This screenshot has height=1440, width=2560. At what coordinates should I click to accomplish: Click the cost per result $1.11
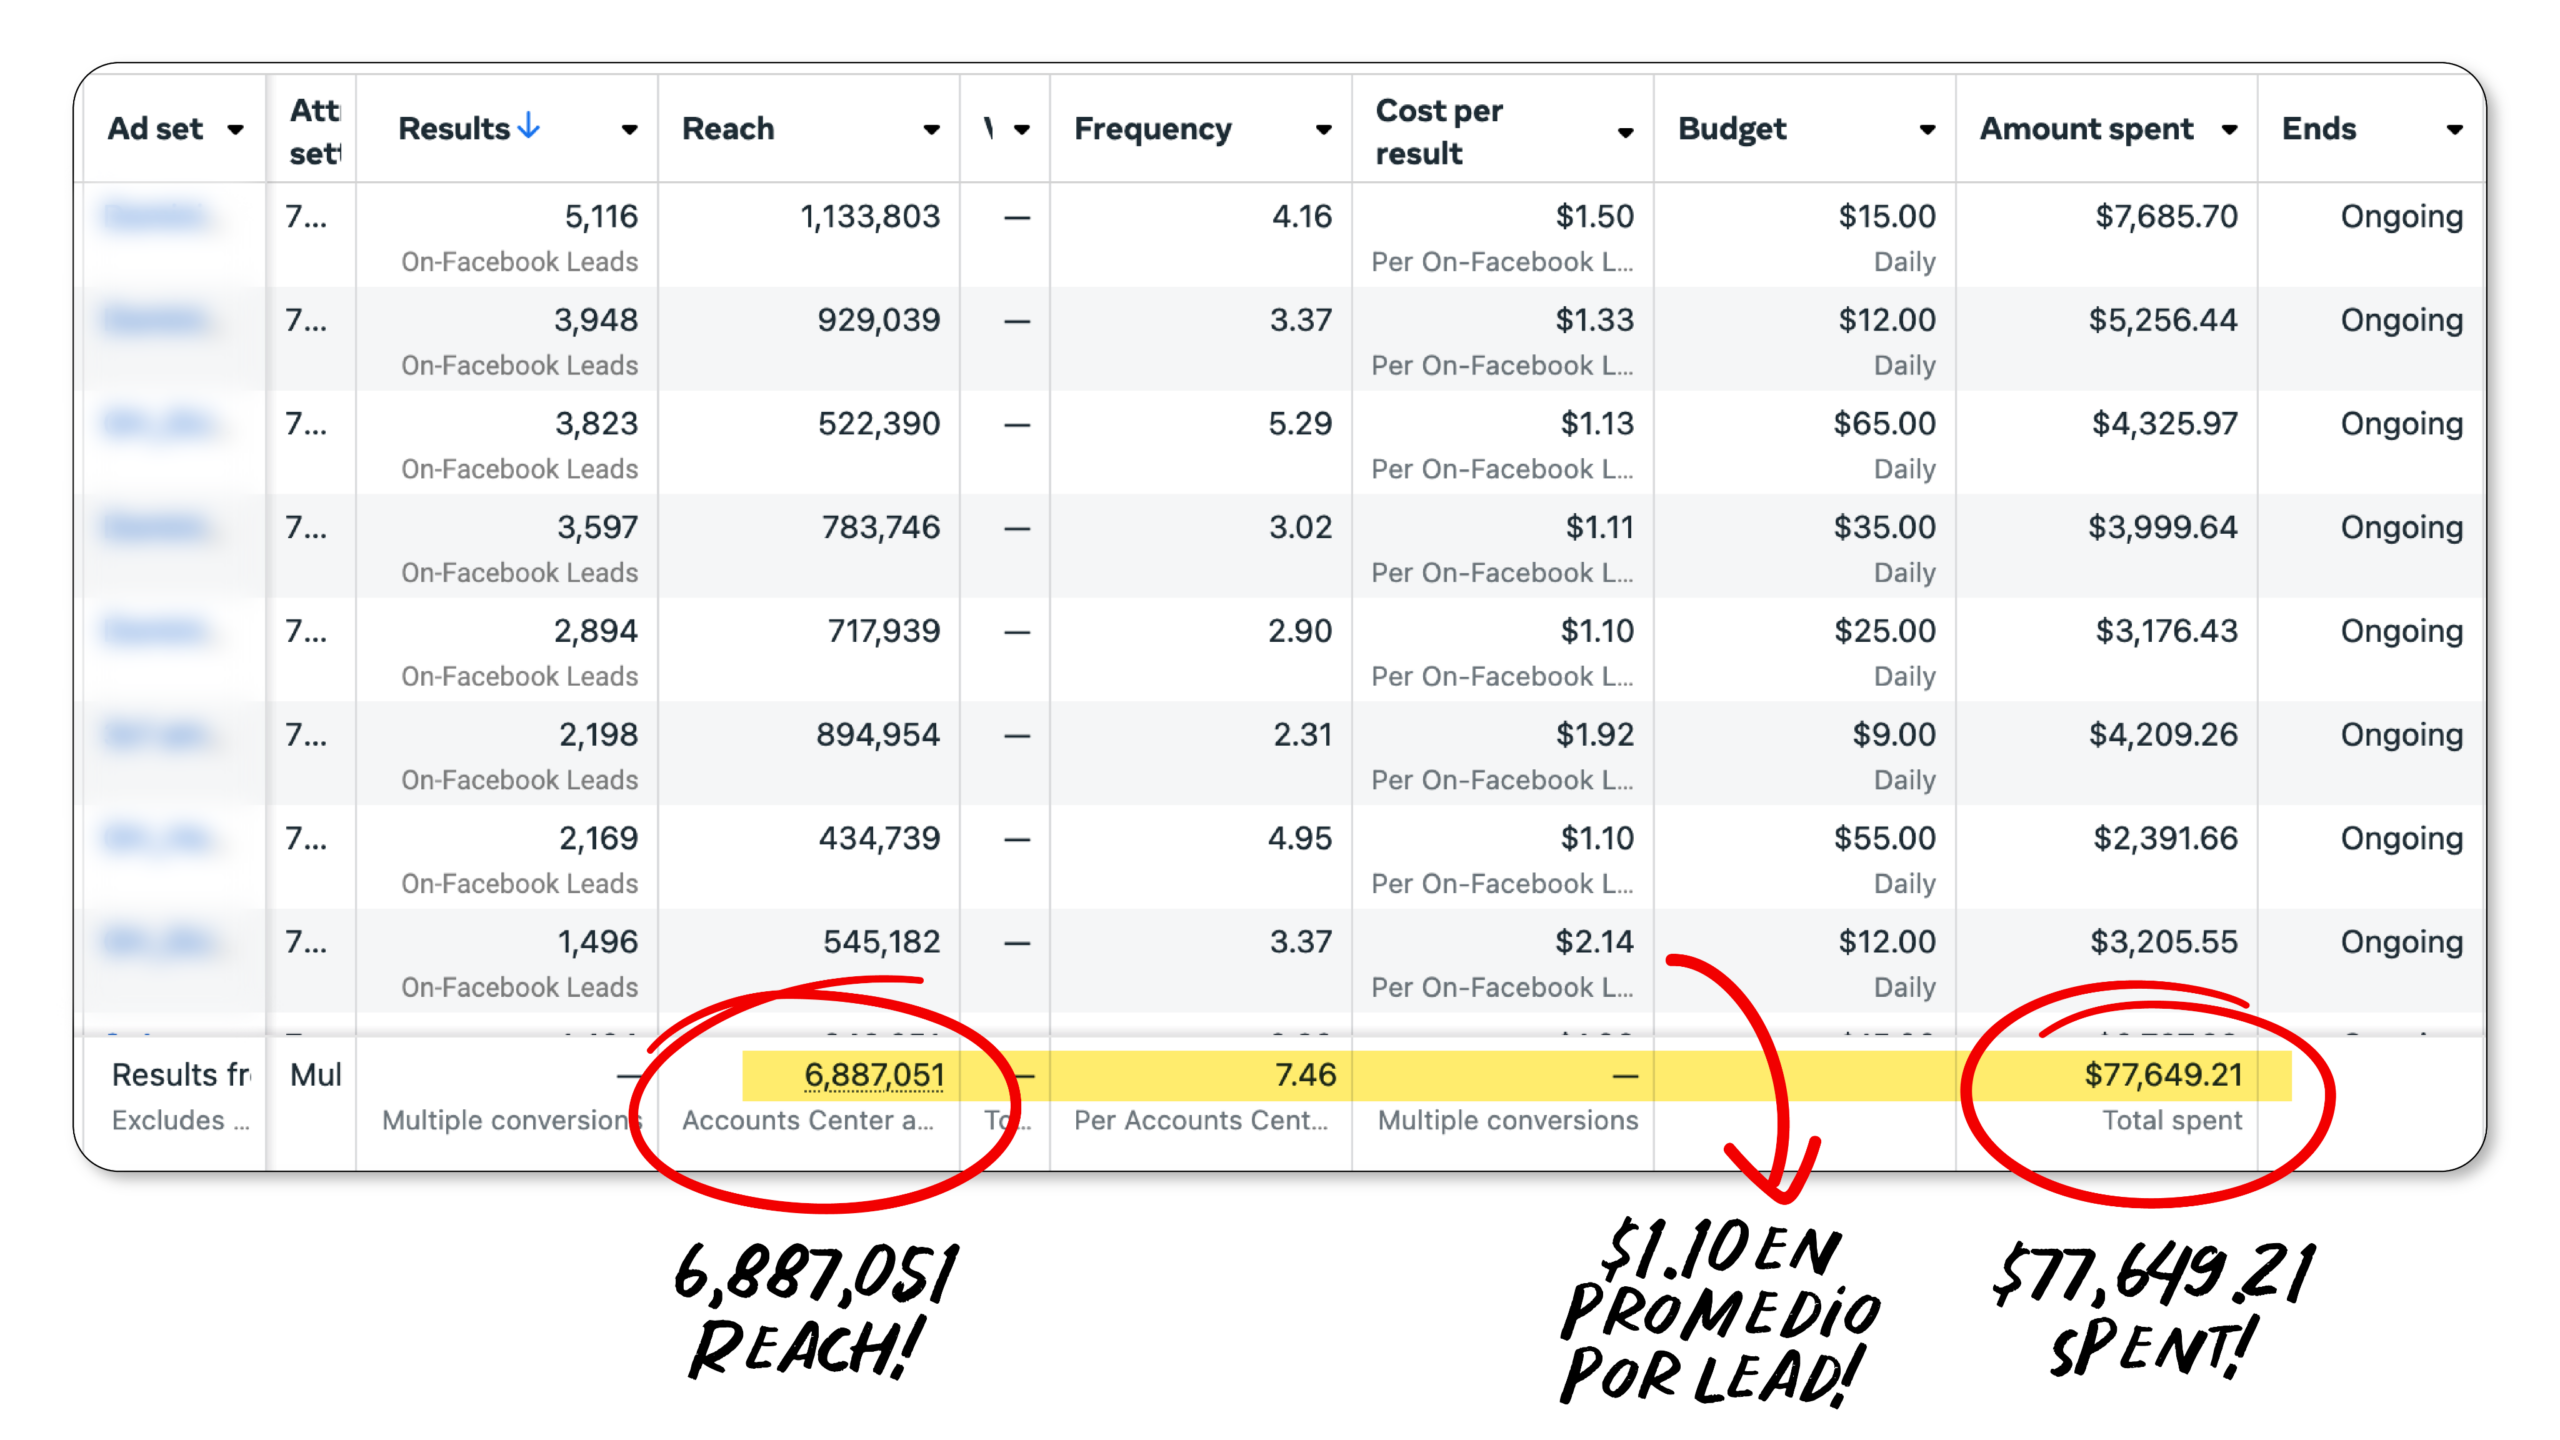pyautogui.click(x=1600, y=527)
